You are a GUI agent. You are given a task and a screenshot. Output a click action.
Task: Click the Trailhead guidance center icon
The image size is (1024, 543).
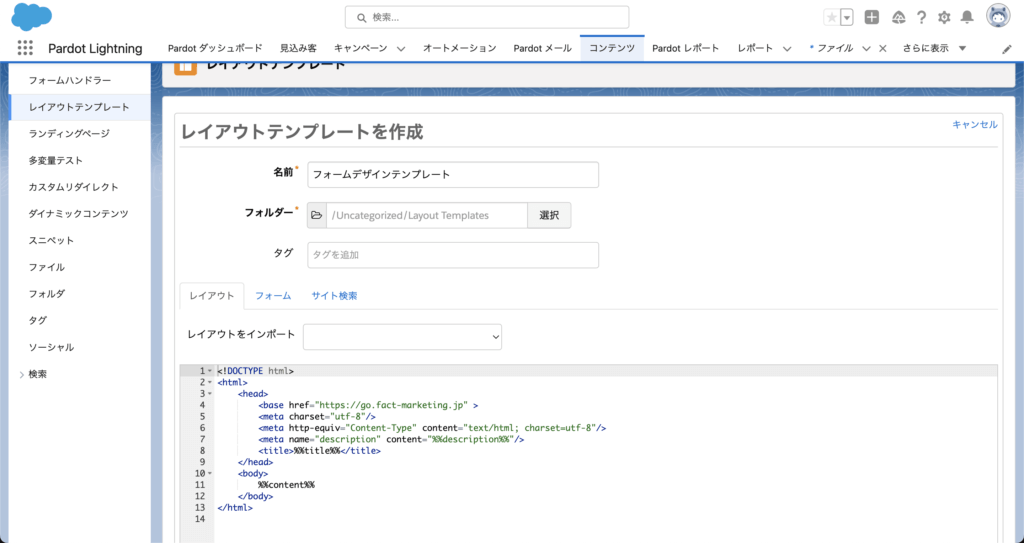click(897, 17)
